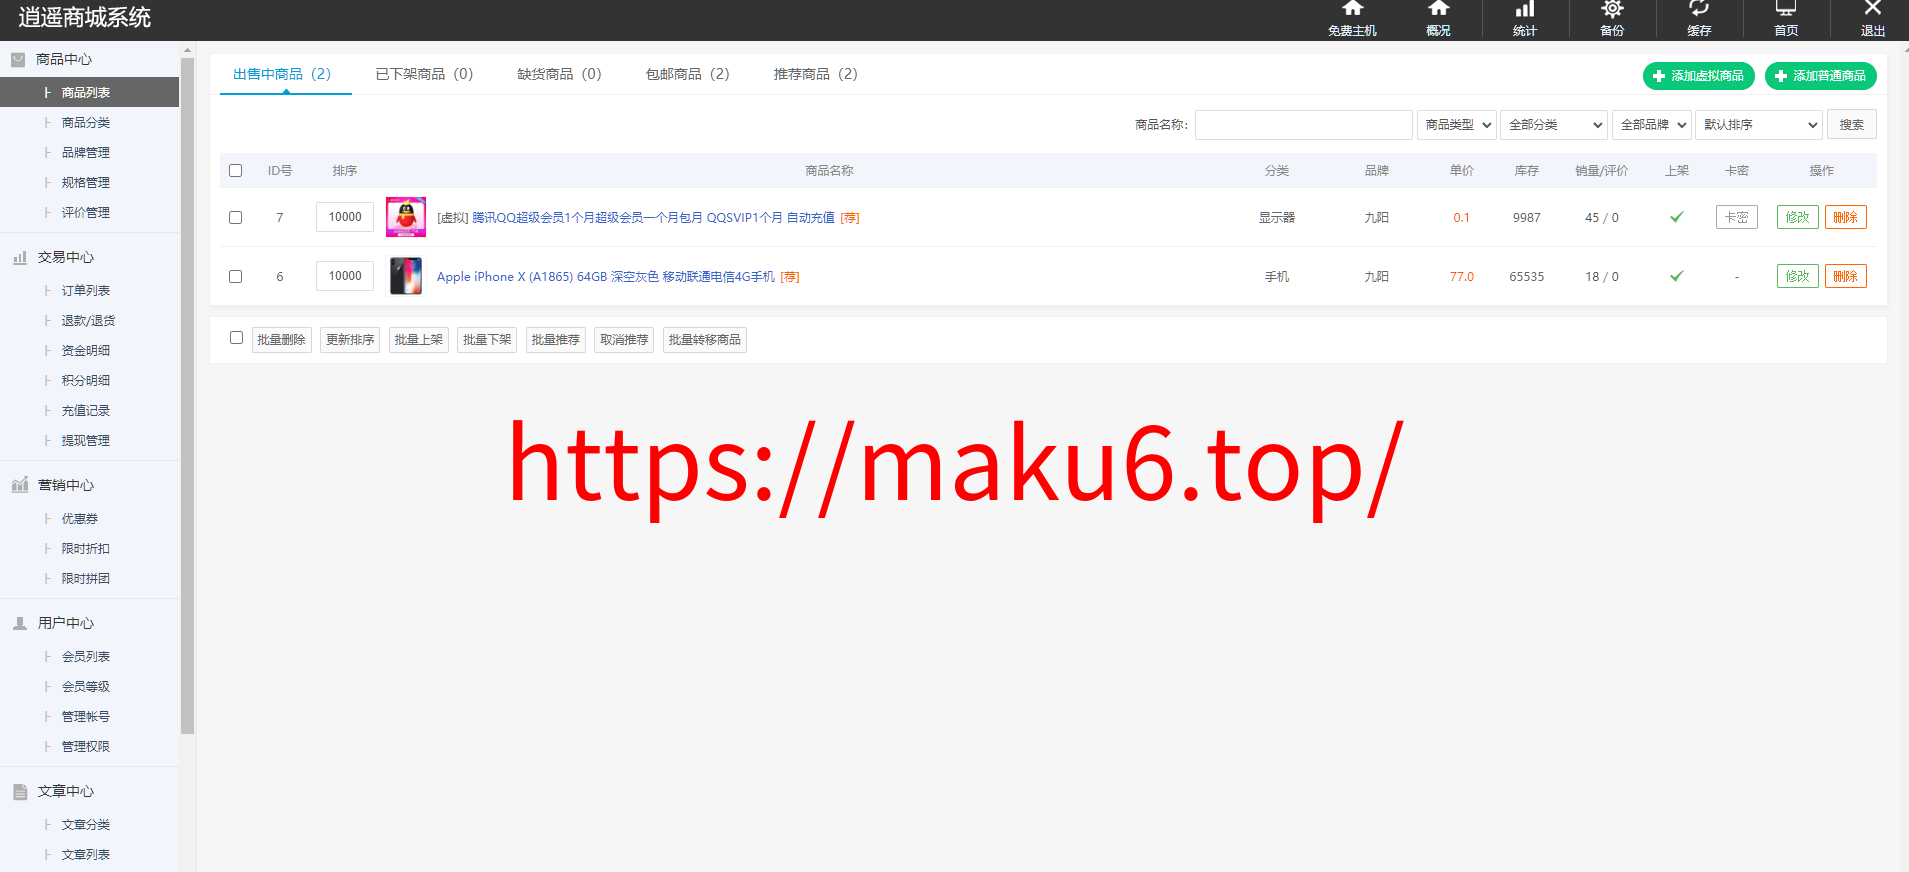The height and width of the screenshot is (872, 1909).
Task: Open the 默认排序 dropdown
Action: pos(1759,125)
